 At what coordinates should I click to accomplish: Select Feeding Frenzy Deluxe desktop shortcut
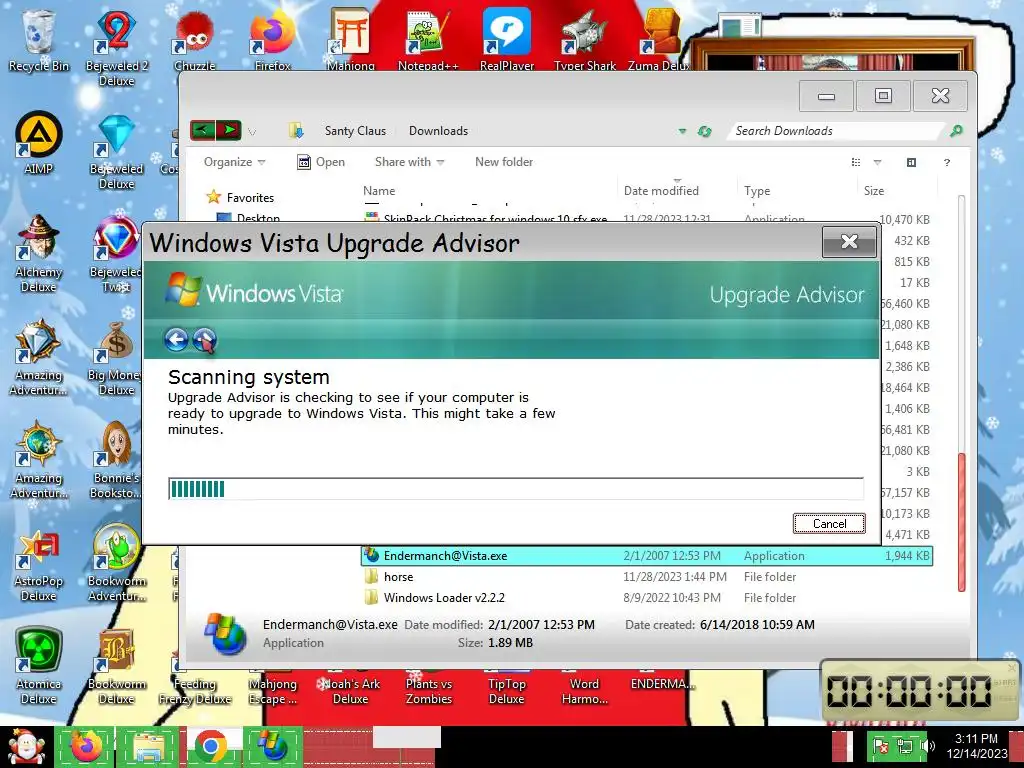pos(195,688)
